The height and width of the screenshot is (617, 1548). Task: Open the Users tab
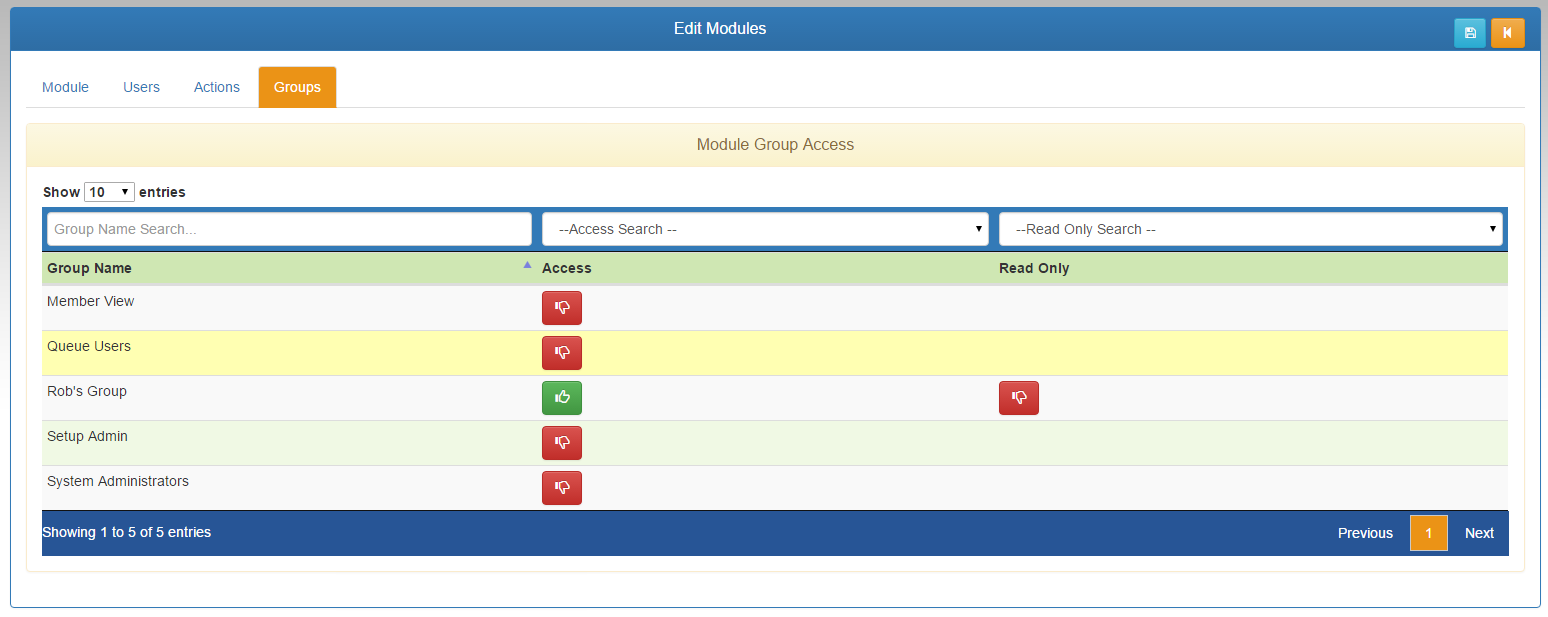(x=141, y=87)
